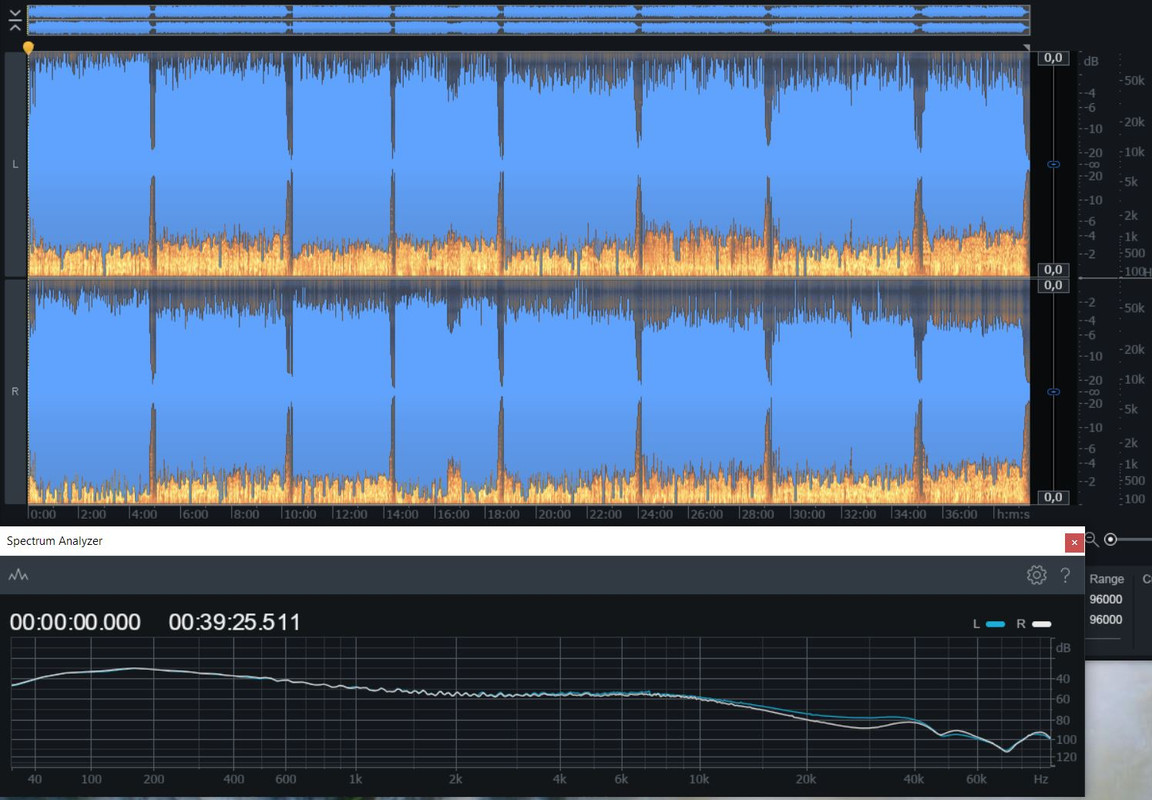Open Spectrum Analyzer settings gear
This screenshot has height=800, width=1152.
[1037, 575]
